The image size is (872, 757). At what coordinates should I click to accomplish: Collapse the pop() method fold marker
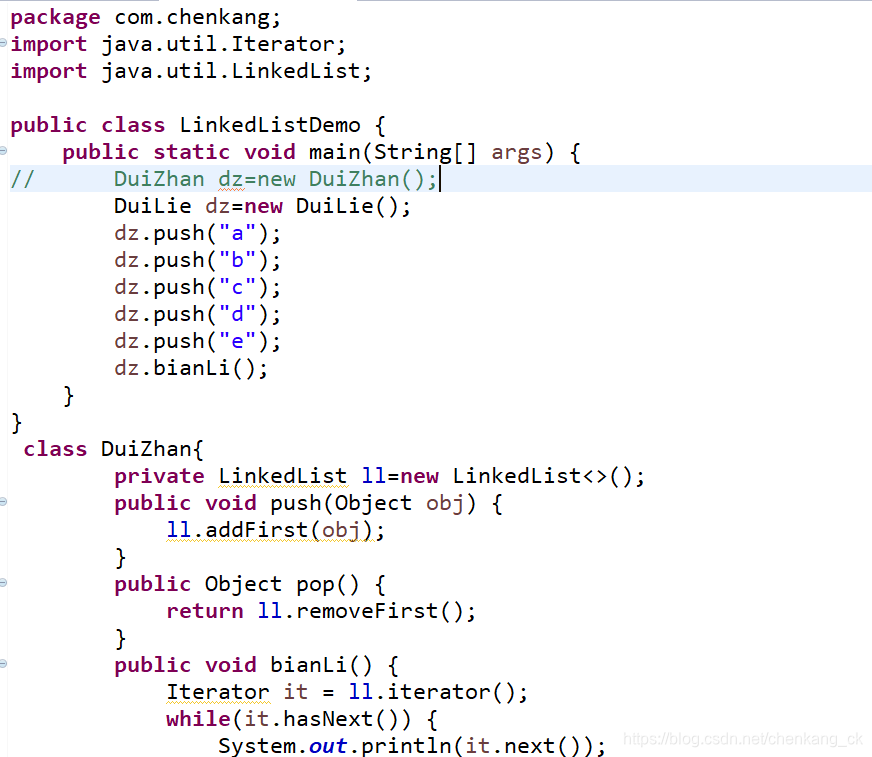(3, 582)
